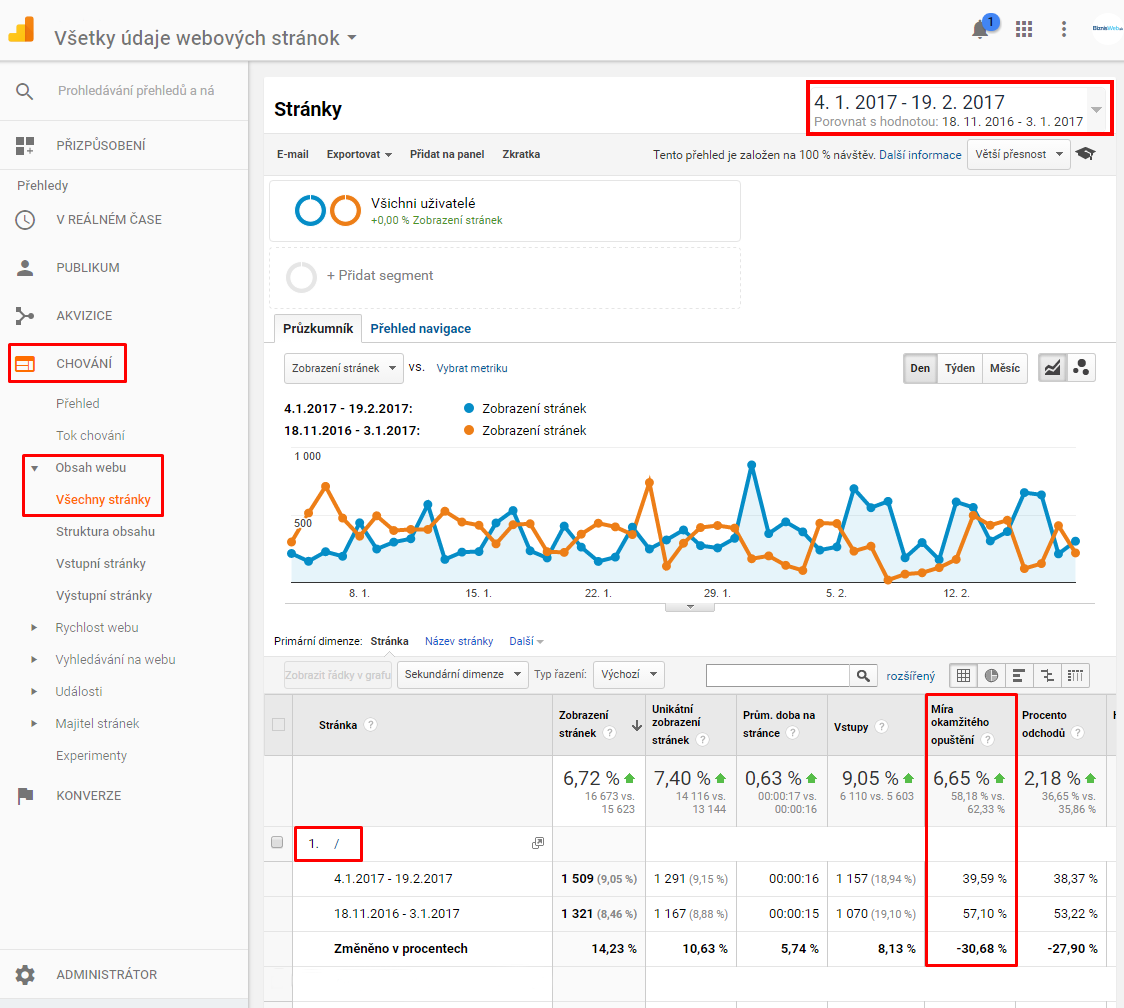The image size is (1124, 1008).
Task: Set chart granularity to Měsíc
Action: (1004, 369)
